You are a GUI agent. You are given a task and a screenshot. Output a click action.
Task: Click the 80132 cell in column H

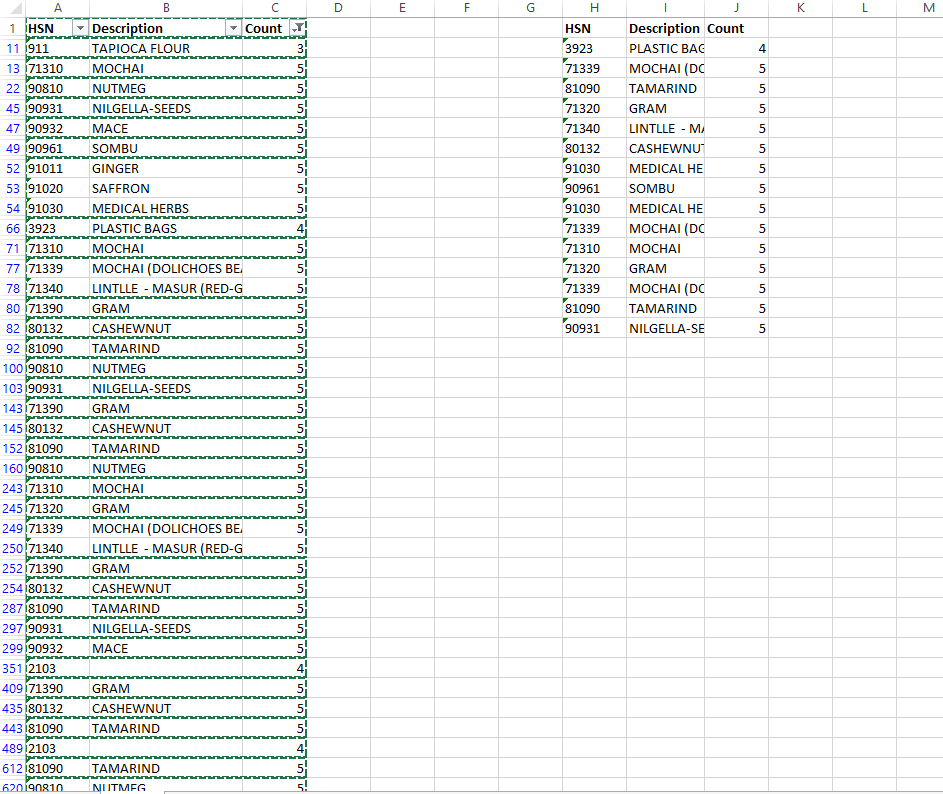pos(594,149)
